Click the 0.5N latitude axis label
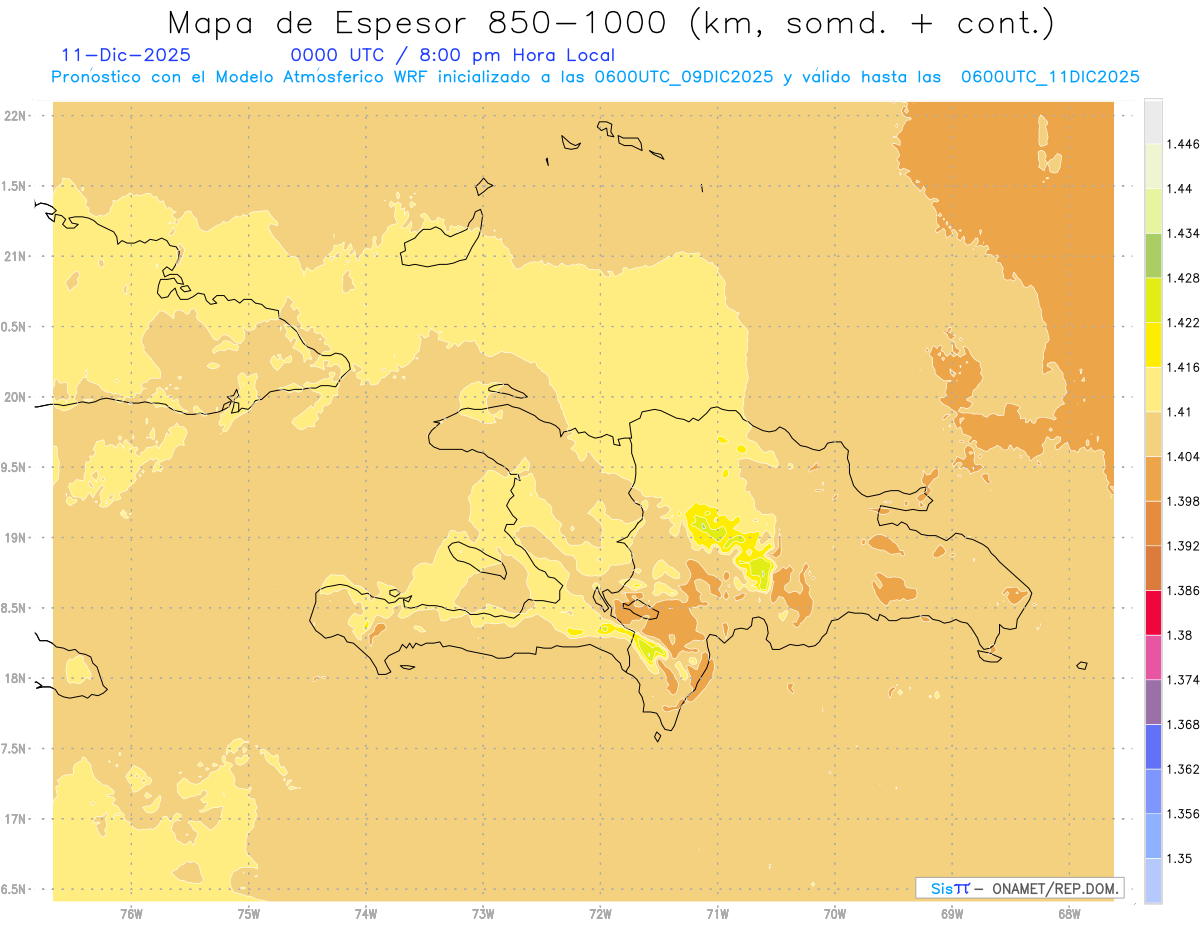Screen dimensions: 1200x927 [x=15, y=327]
